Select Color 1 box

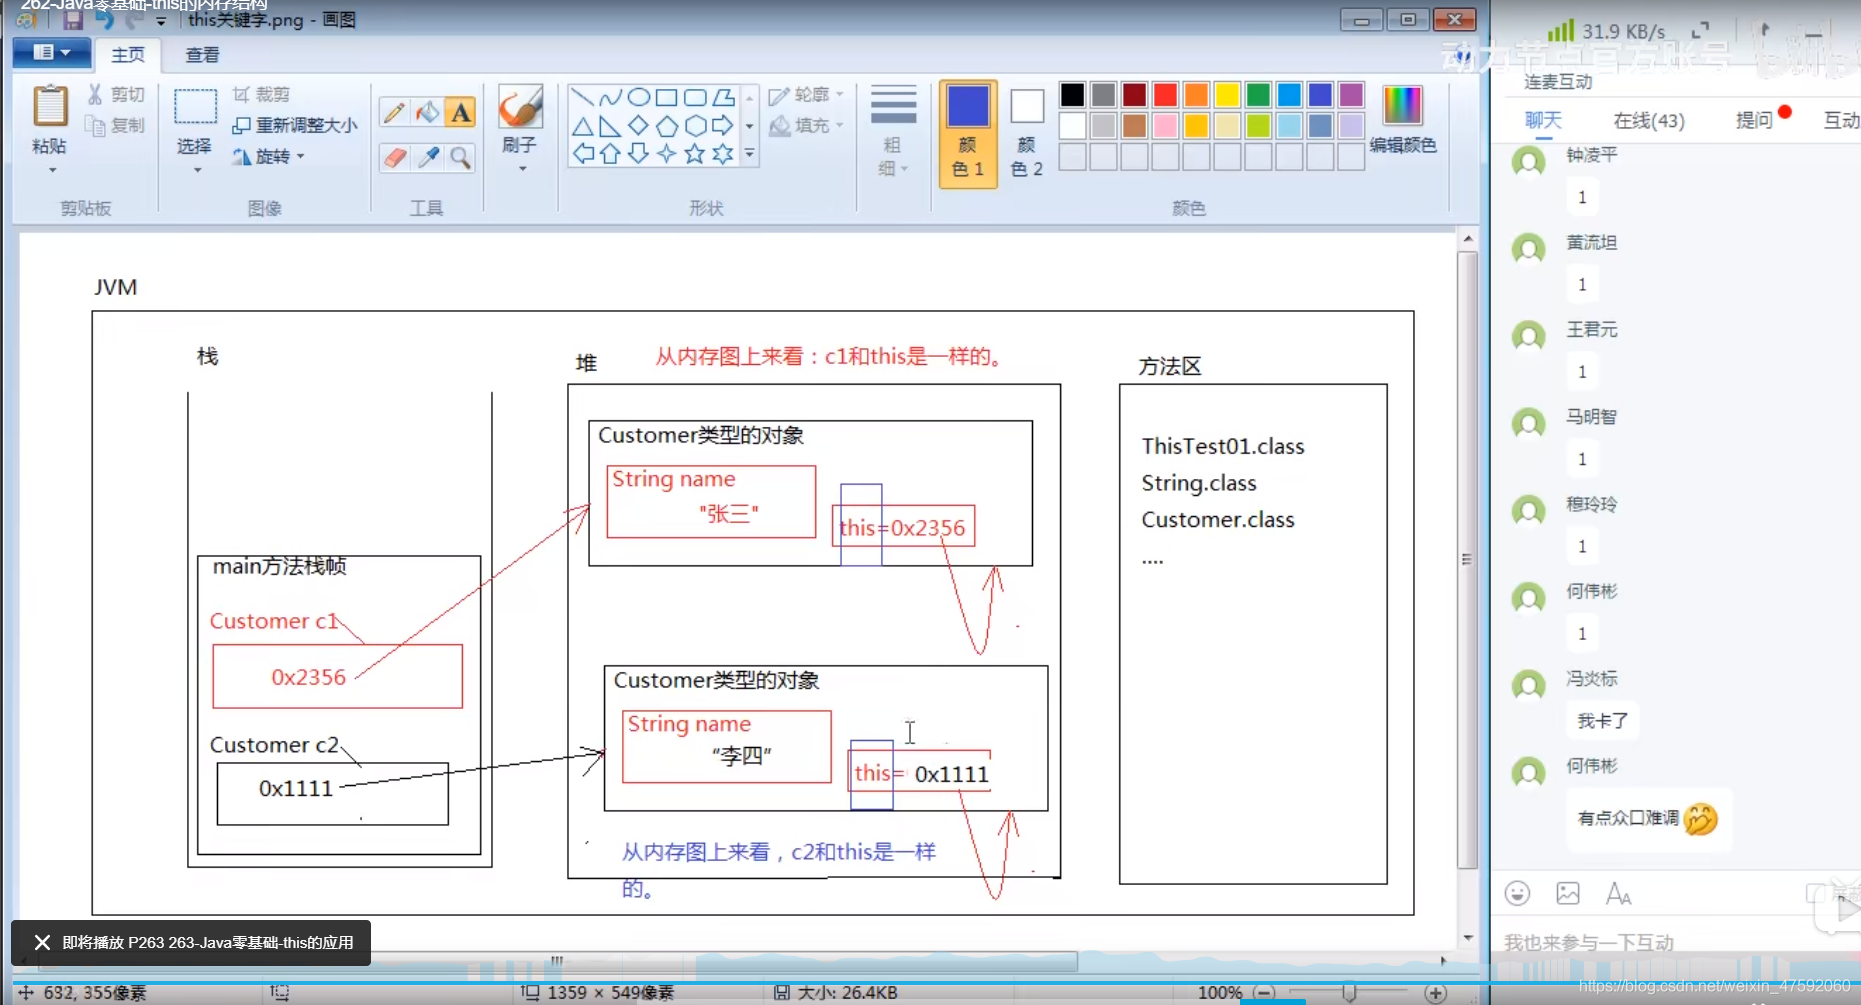[967, 133]
